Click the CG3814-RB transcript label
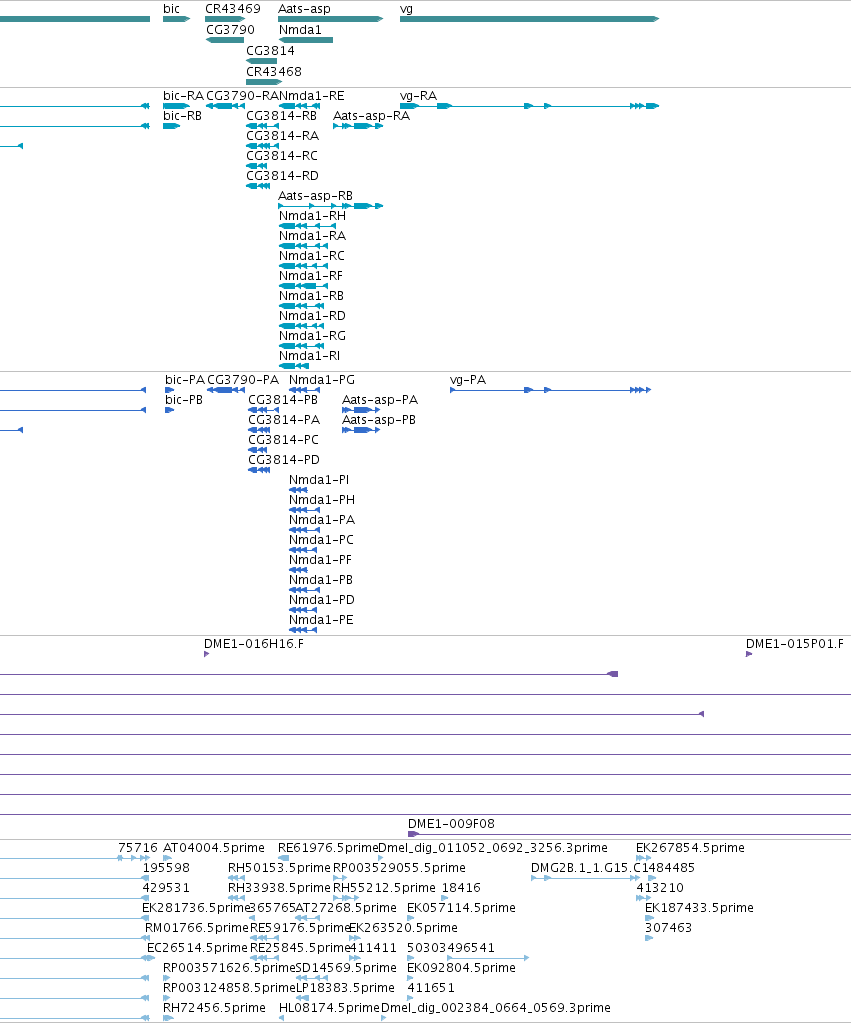This screenshot has height=1023, width=851. pyautogui.click(x=281, y=115)
